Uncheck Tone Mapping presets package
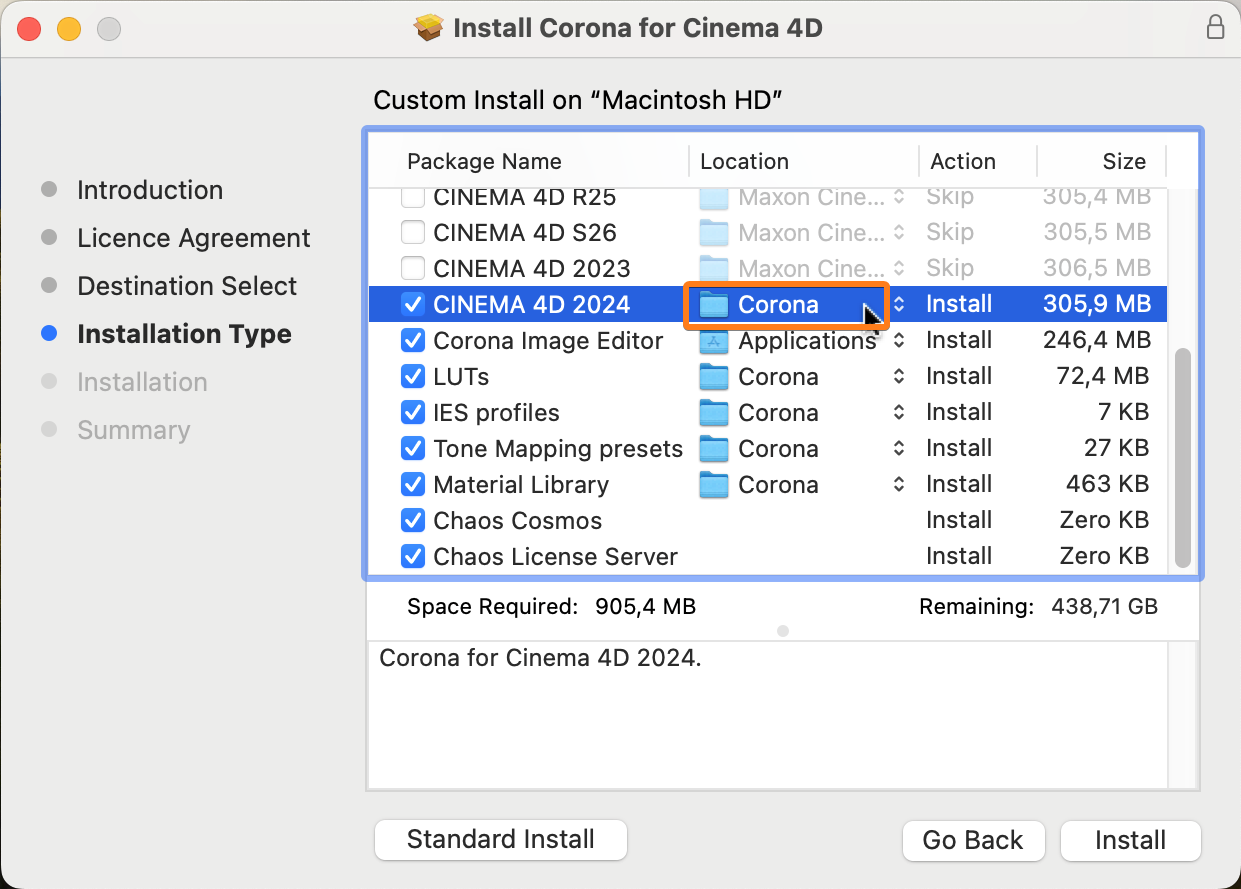 tap(412, 449)
